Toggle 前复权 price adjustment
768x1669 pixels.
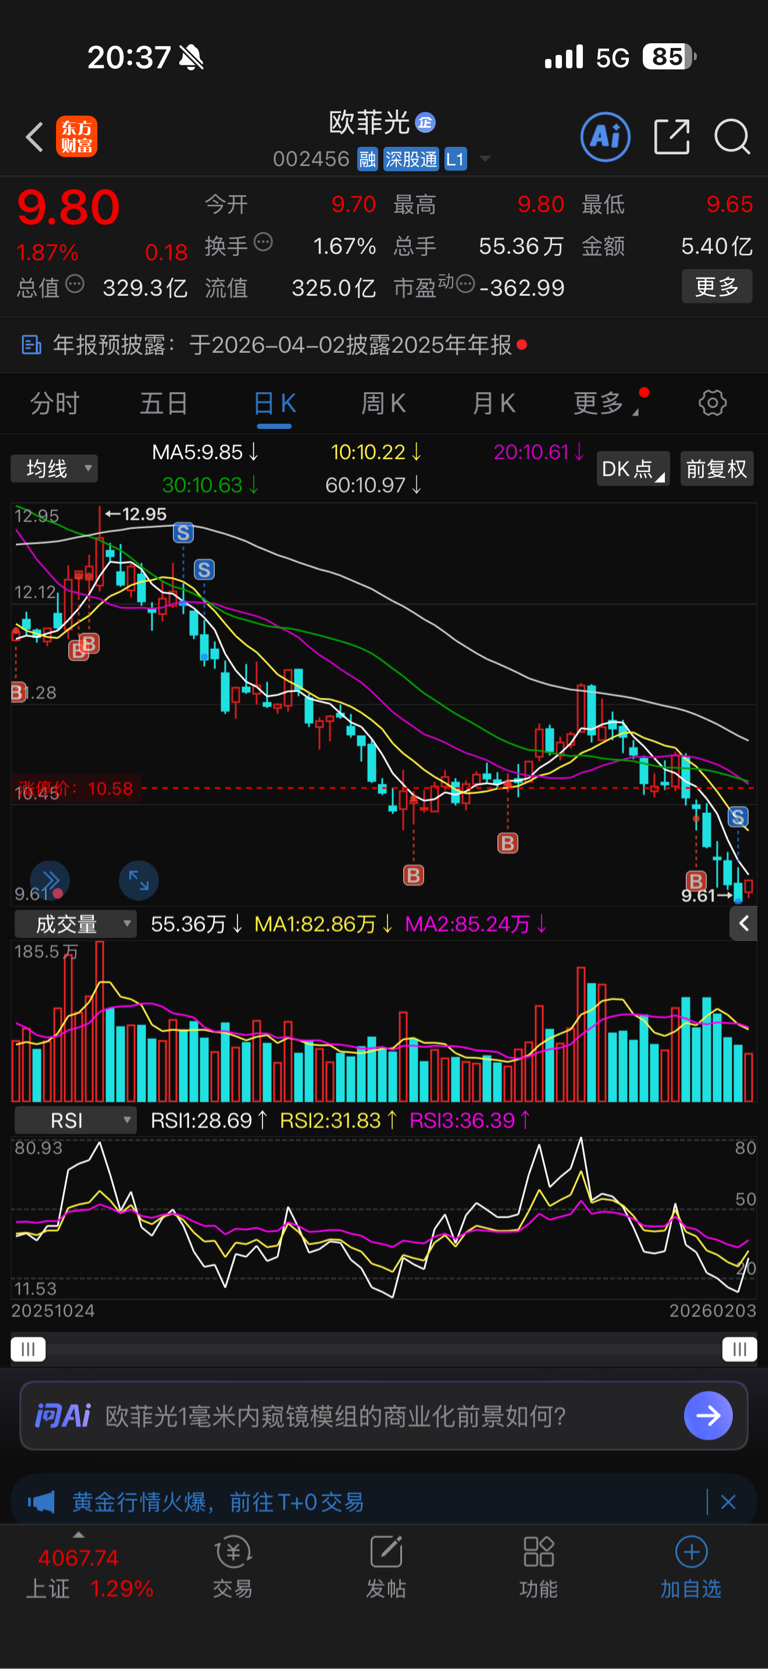point(716,469)
